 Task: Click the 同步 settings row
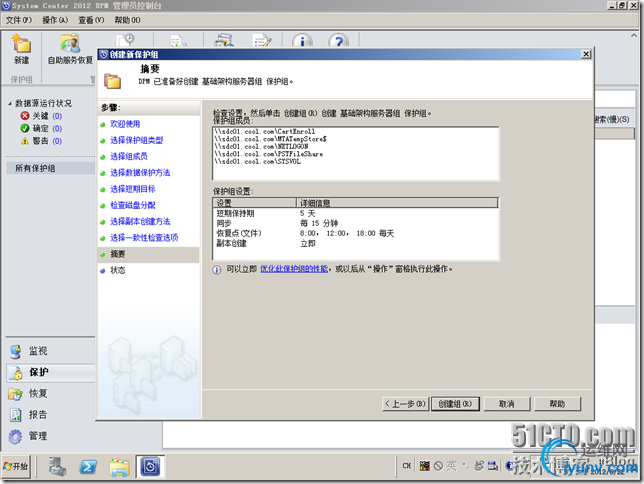pyautogui.click(x=355, y=223)
